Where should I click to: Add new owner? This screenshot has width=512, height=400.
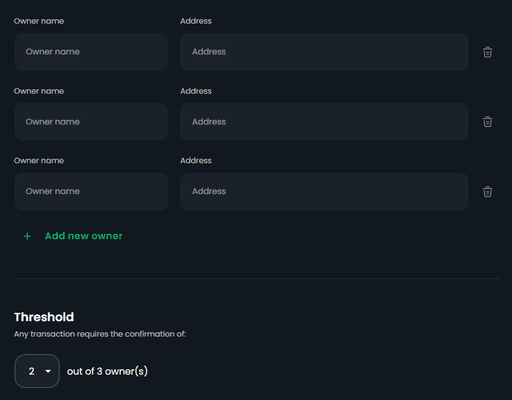click(x=83, y=236)
